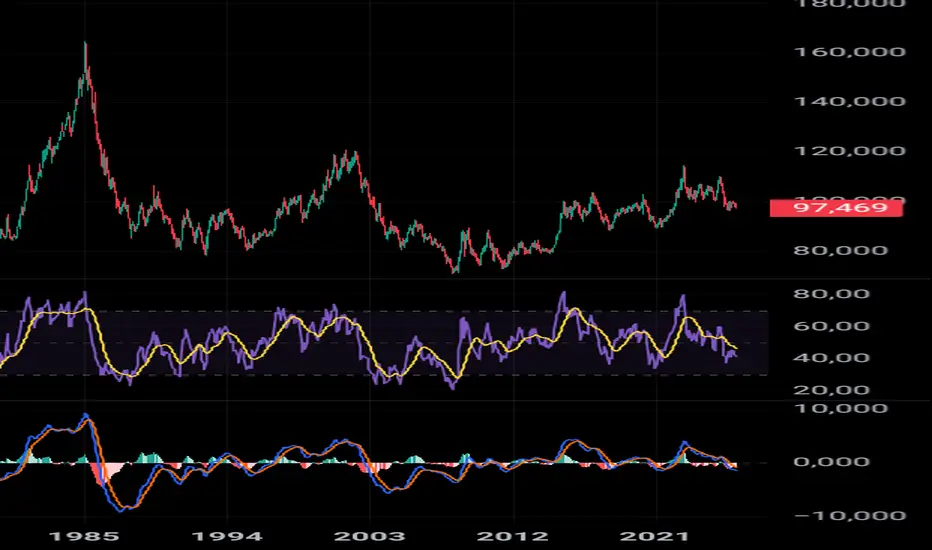Image resolution: width=932 pixels, height=550 pixels.
Task: Select the MACD line trough near −10,000
Action: [121, 509]
